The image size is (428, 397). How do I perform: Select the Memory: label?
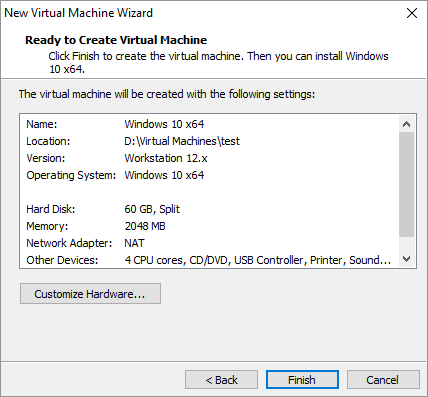[x=47, y=226]
